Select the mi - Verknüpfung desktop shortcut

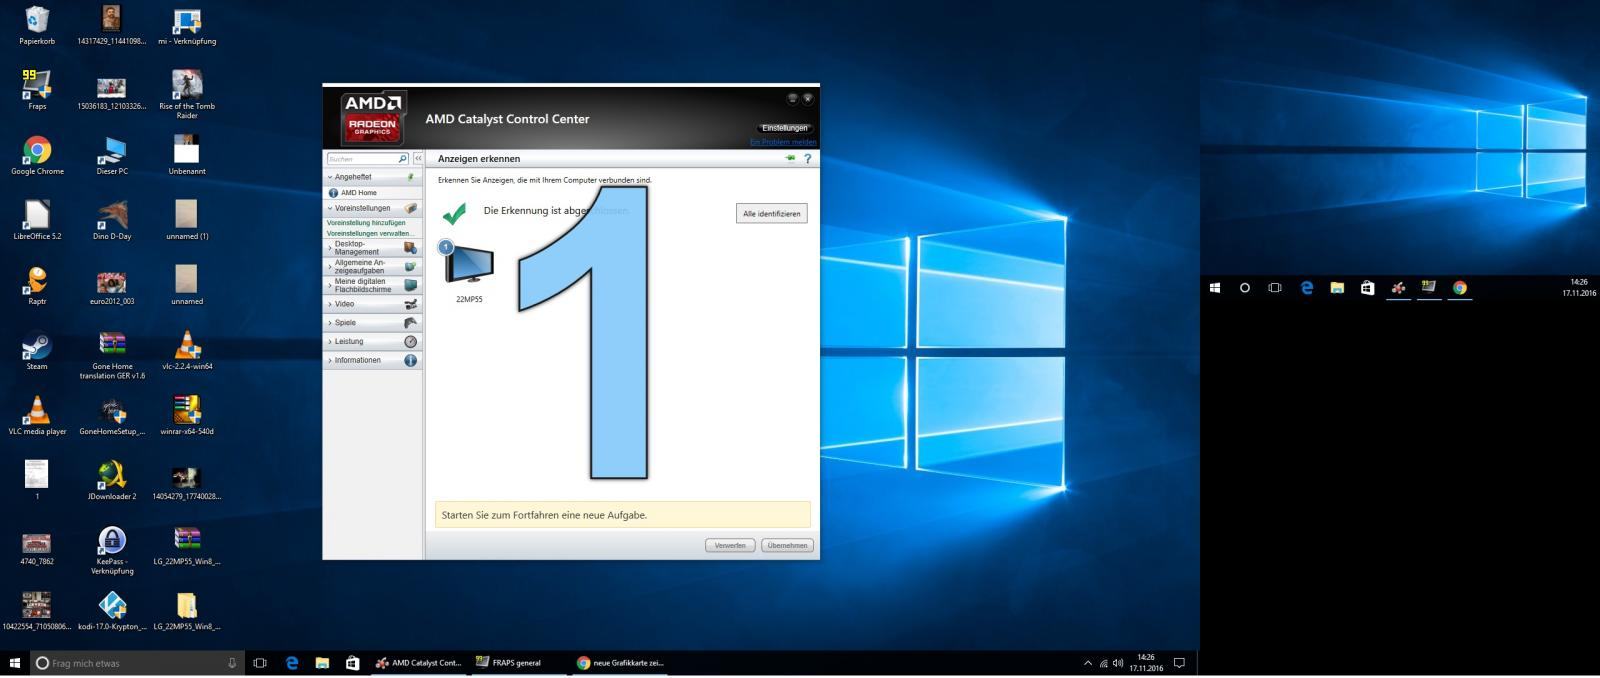[187, 26]
